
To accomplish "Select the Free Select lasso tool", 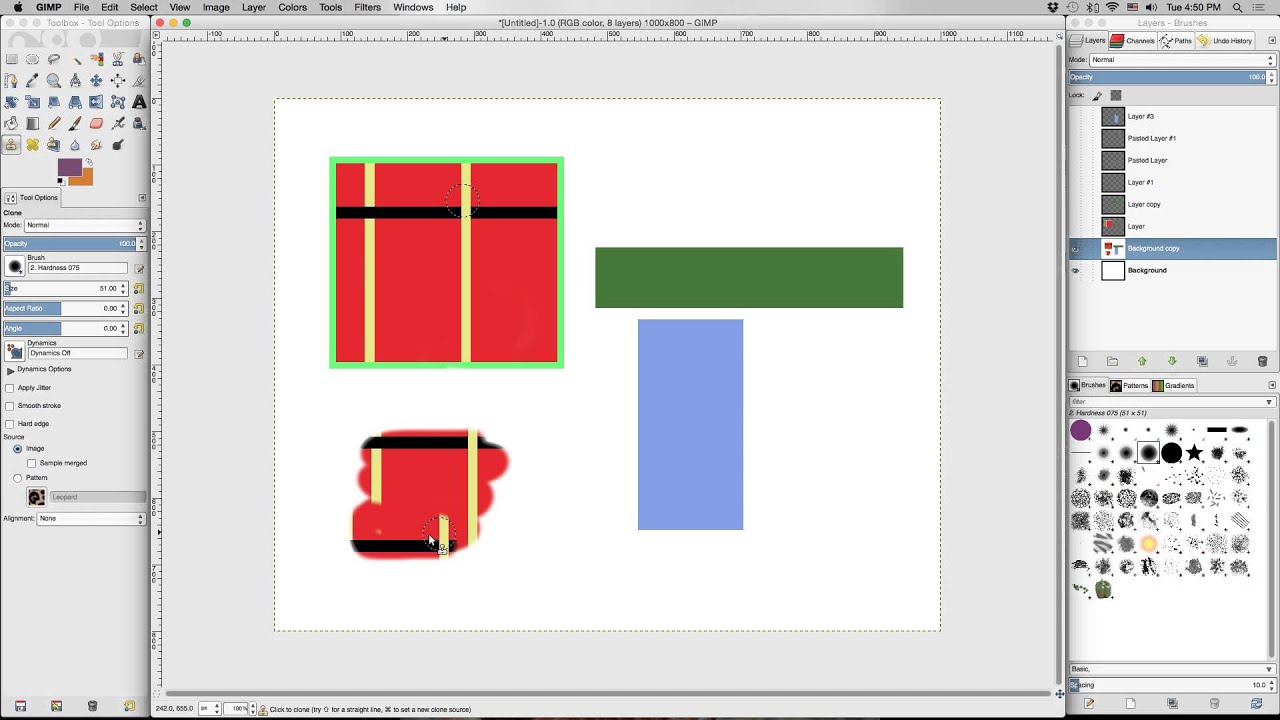I will click(54, 59).
